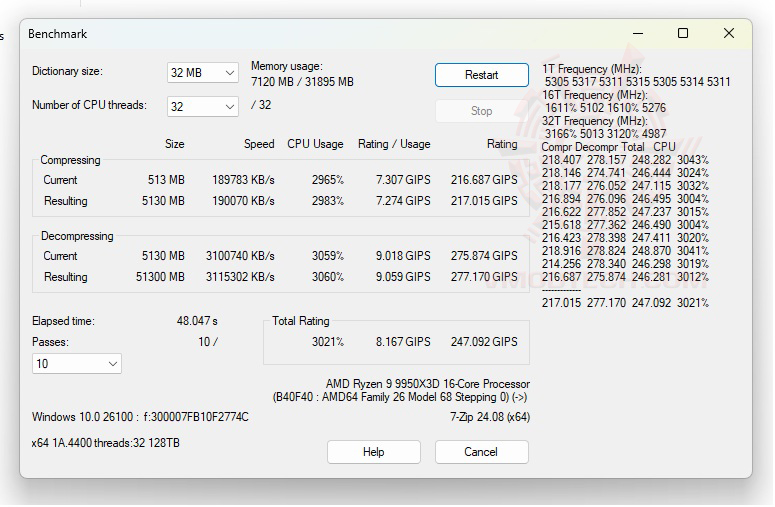Click the Windows 10.0 26100 version line
Viewport: 775px width, 507px height.
pyautogui.click(x=140, y=417)
